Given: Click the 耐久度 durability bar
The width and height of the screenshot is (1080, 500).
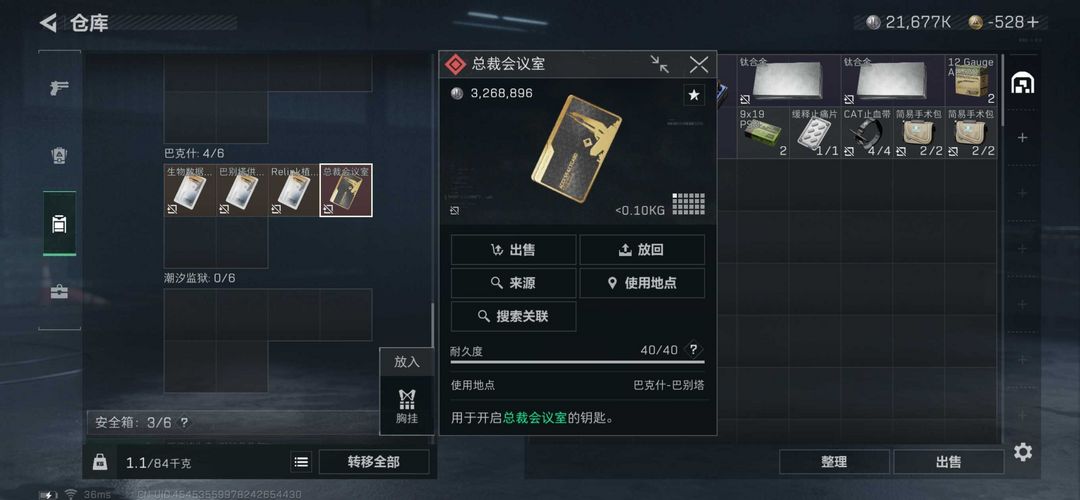Looking at the screenshot, I should (x=577, y=362).
